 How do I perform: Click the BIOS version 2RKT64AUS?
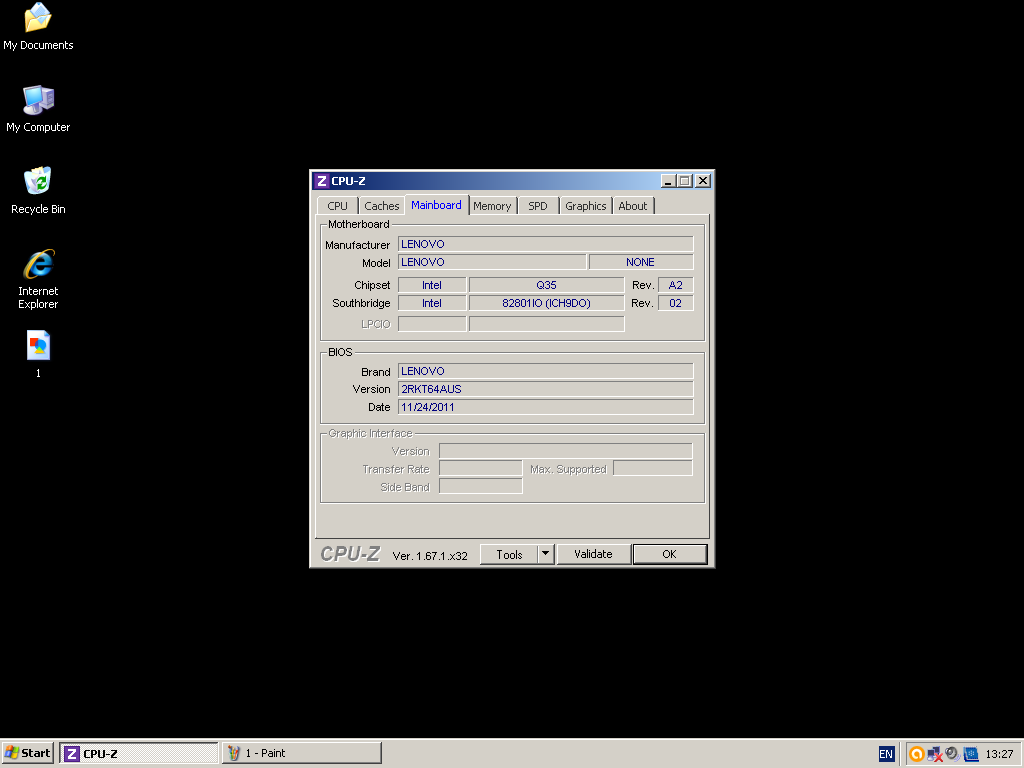coord(545,389)
